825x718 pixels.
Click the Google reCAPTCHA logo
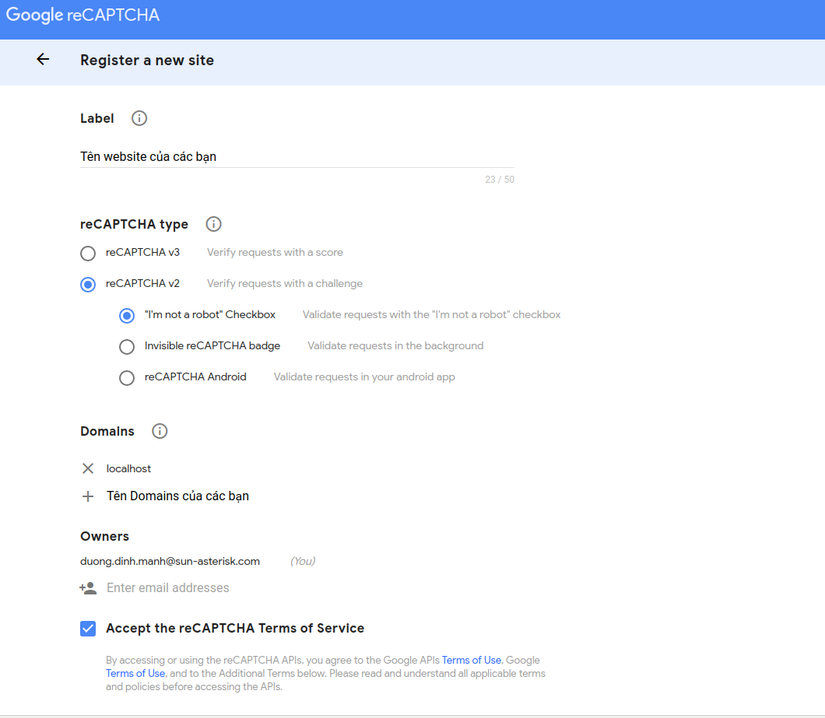click(83, 15)
